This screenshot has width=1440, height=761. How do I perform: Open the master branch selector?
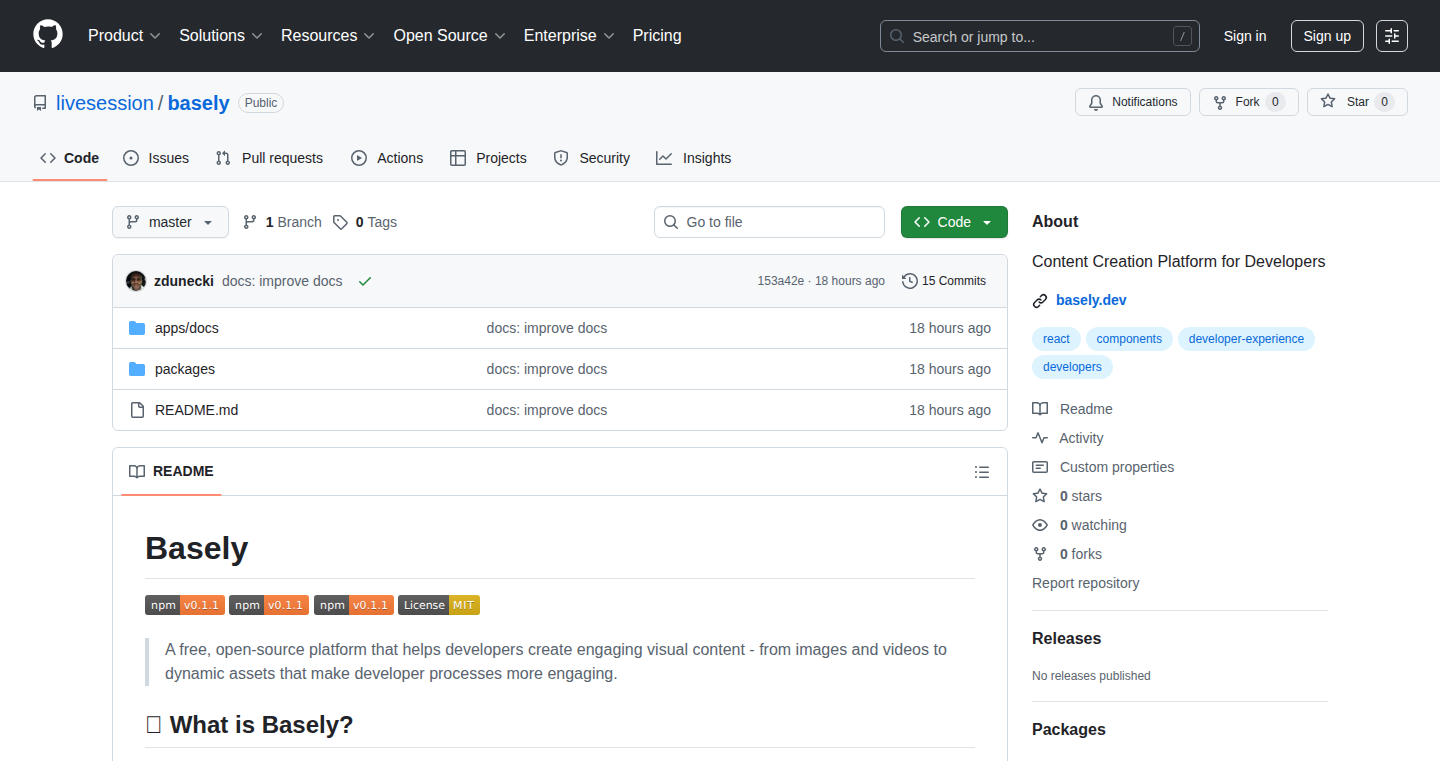pyautogui.click(x=170, y=222)
